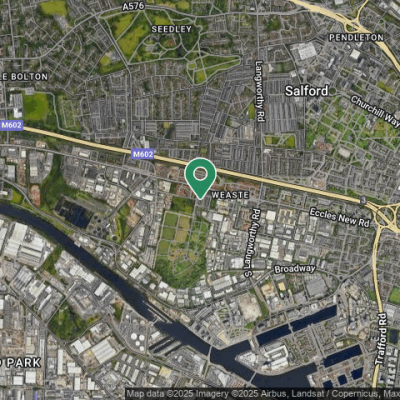Image resolution: width=400 pixels, height=400 pixels.
Task: Click the M602 road shield at left edge
Action: click(11, 125)
